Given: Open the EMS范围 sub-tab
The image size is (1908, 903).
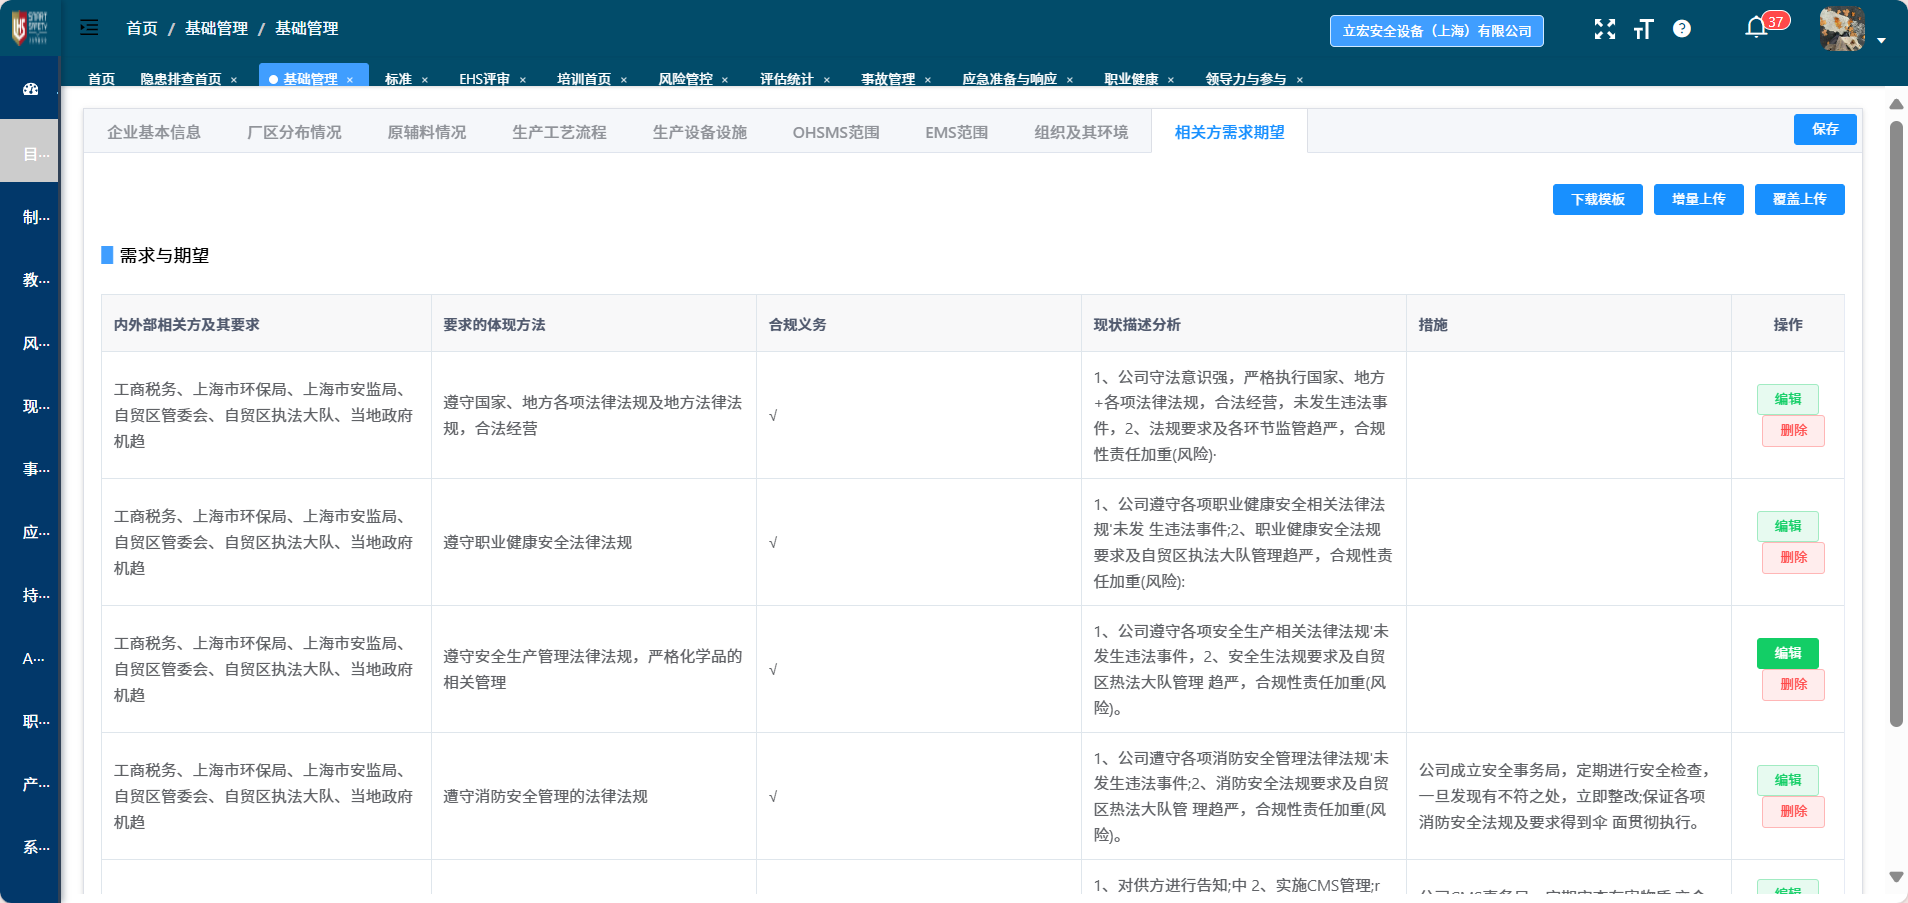Looking at the screenshot, I should coord(957,132).
